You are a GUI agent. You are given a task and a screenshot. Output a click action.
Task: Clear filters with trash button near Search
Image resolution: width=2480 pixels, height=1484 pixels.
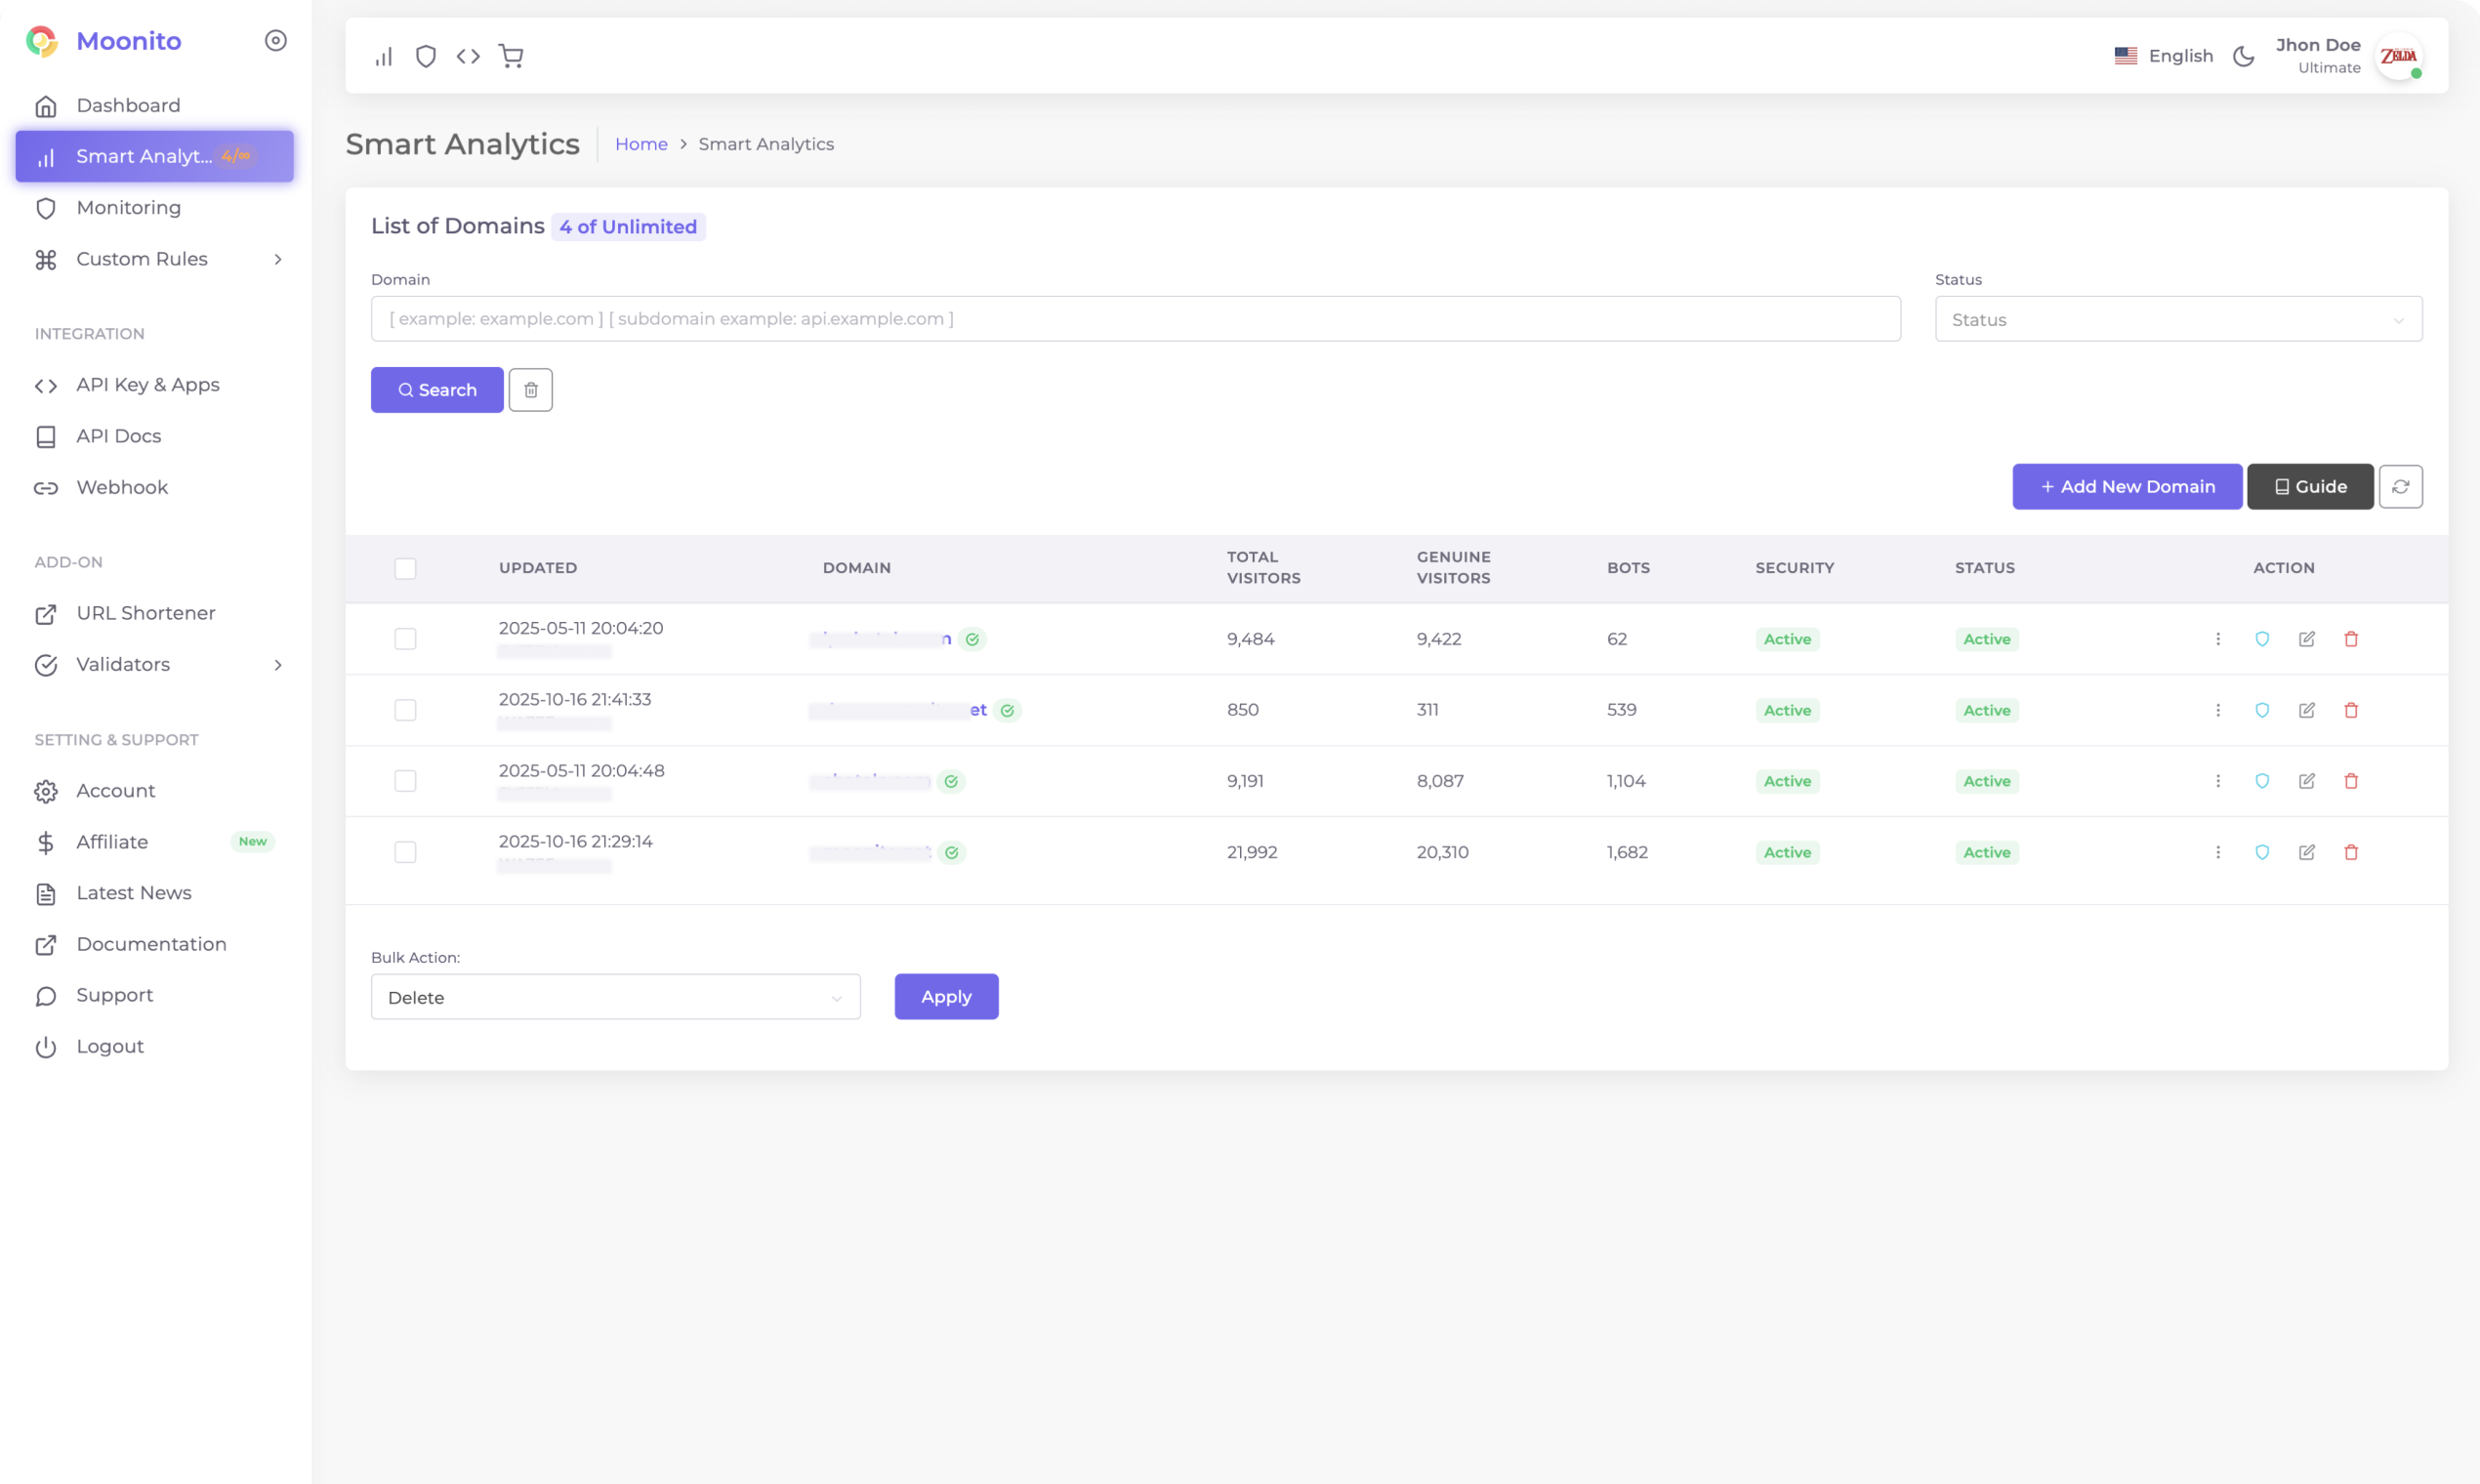coord(530,390)
